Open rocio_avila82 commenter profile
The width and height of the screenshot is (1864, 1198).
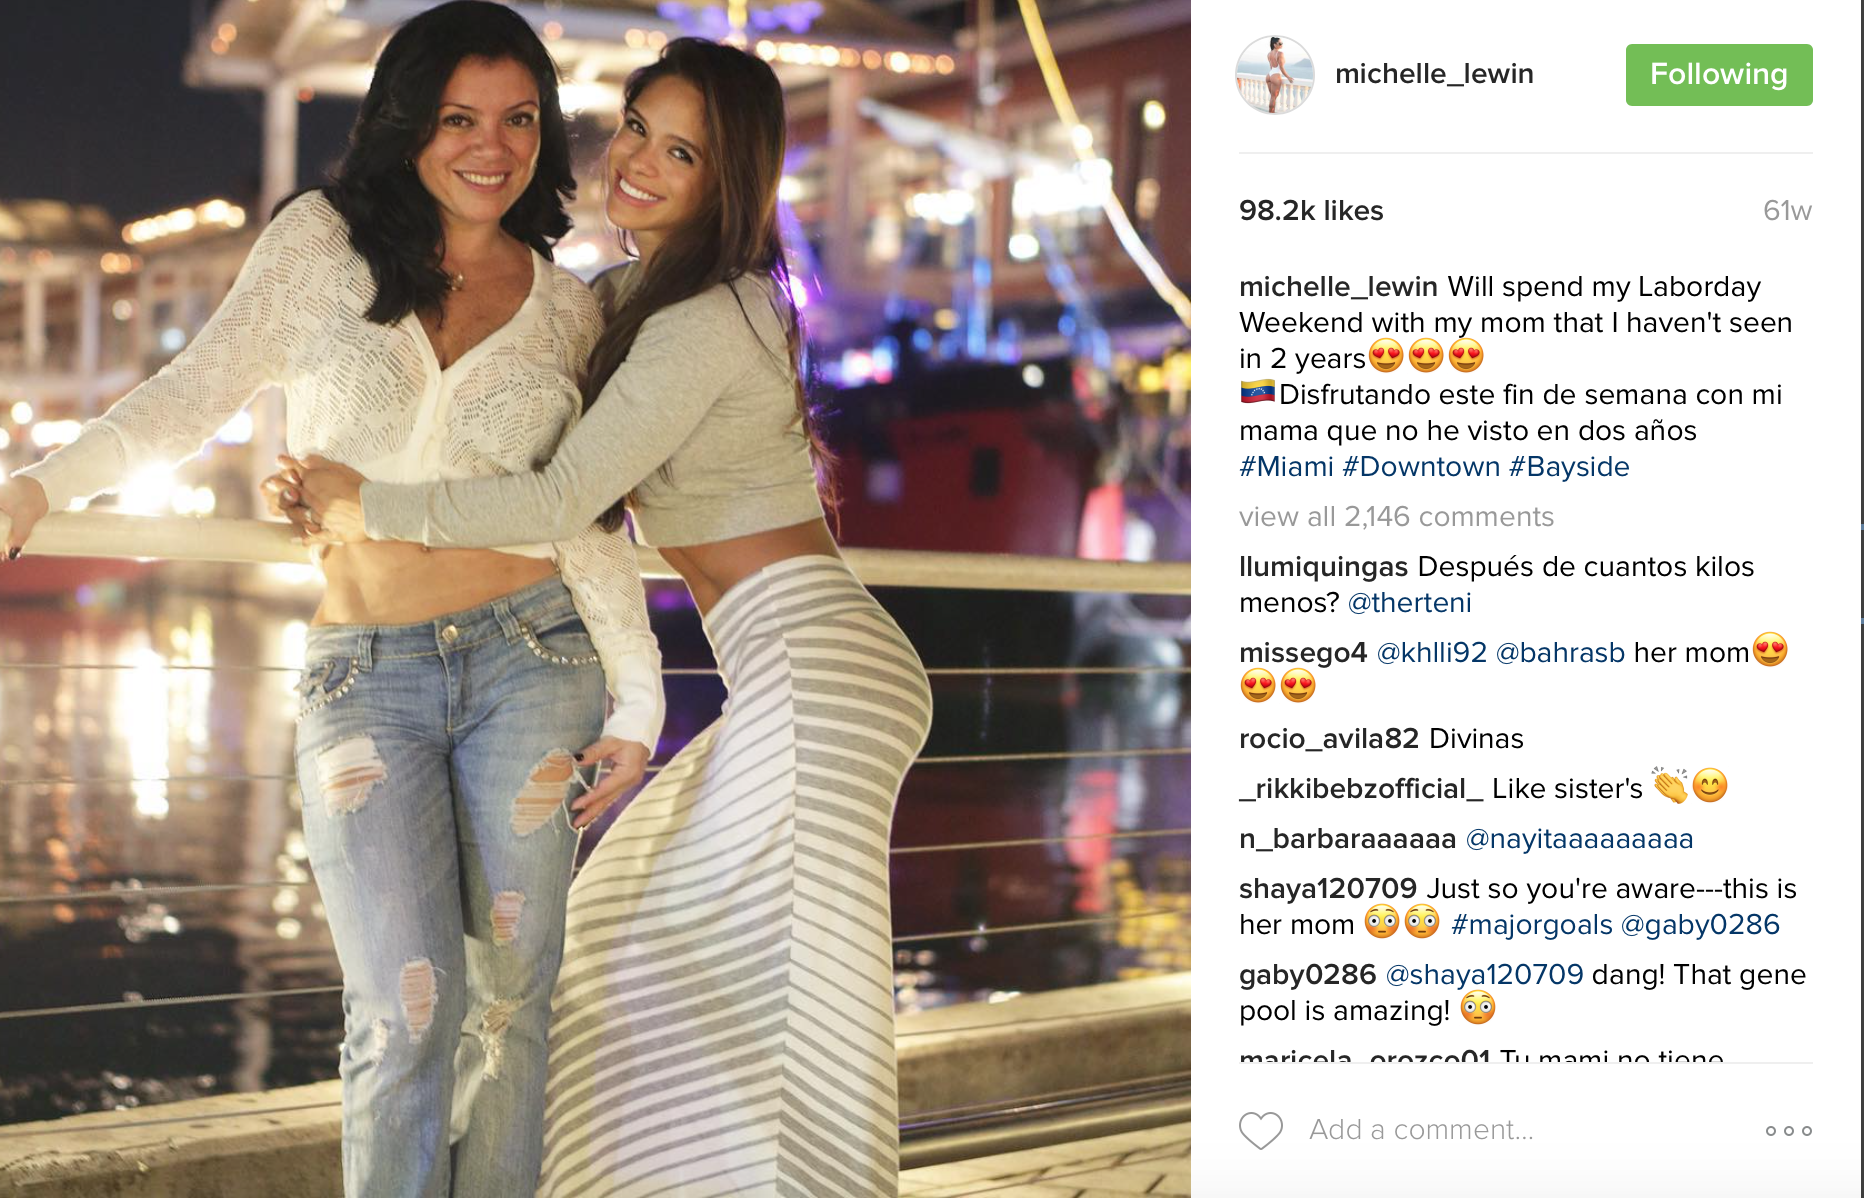[x=1329, y=739]
